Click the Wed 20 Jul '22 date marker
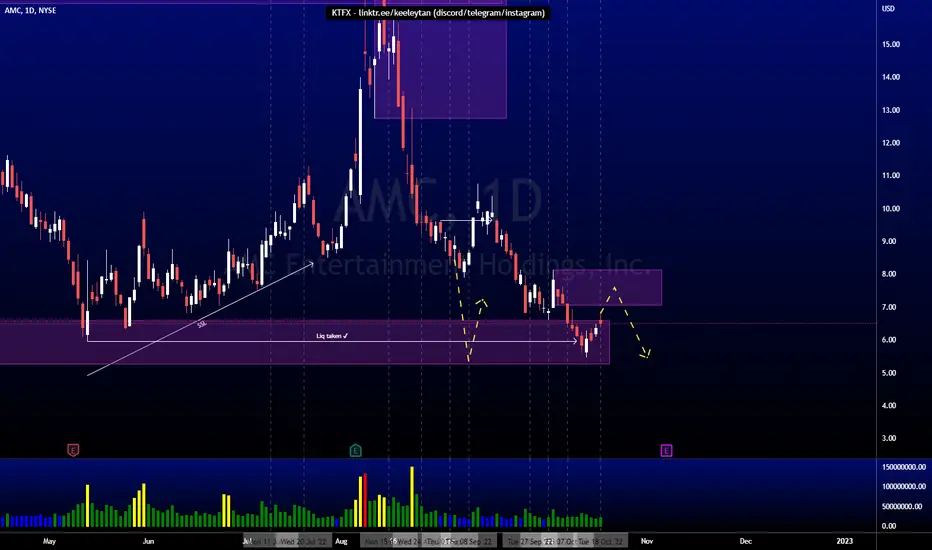Image resolution: width=932 pixels, height=550 pixels. (304, 542)
